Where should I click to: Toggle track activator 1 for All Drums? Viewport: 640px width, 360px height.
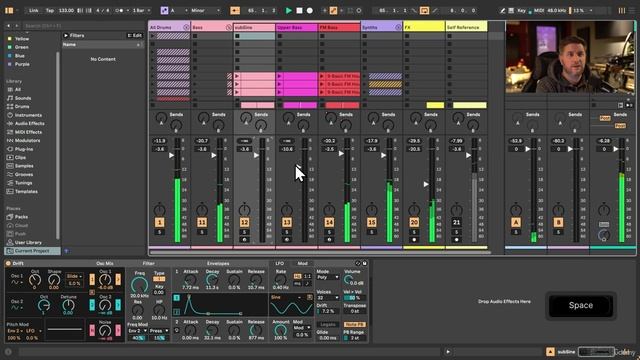(x=159, y=222)
